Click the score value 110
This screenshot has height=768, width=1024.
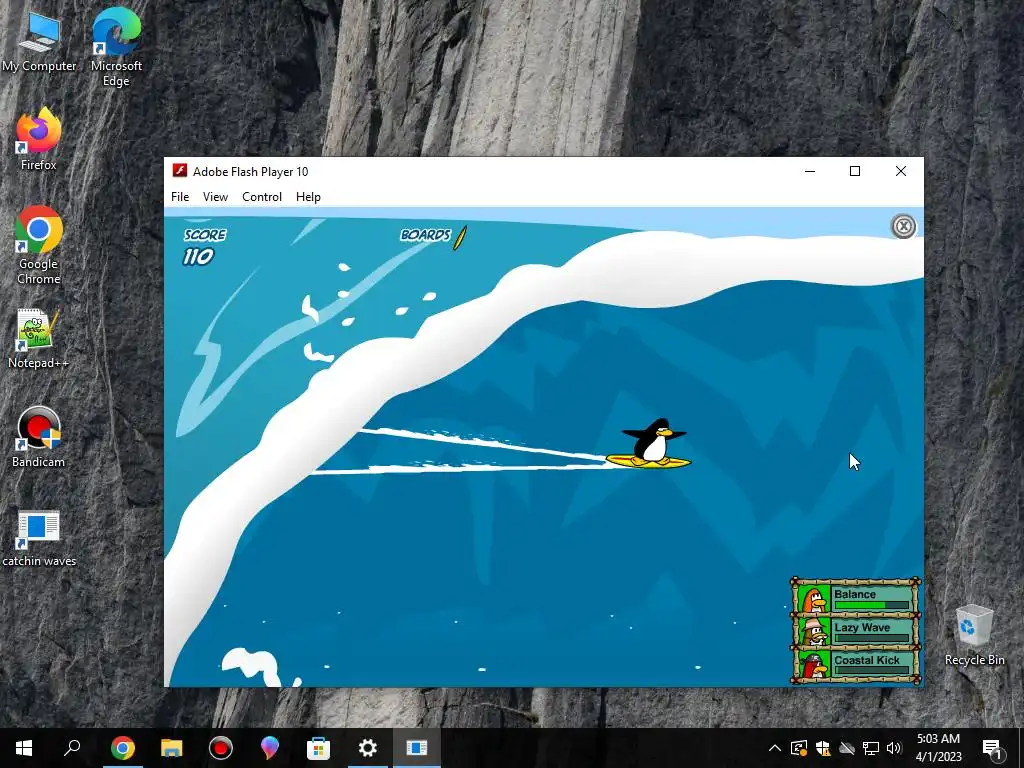[x=199, y=257]
